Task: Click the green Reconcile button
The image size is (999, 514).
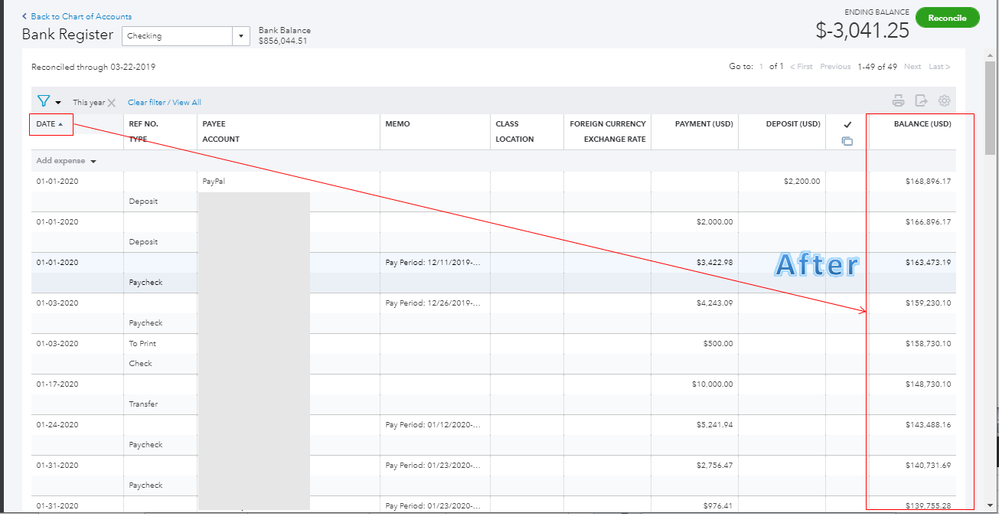Action: click(947, 18)
